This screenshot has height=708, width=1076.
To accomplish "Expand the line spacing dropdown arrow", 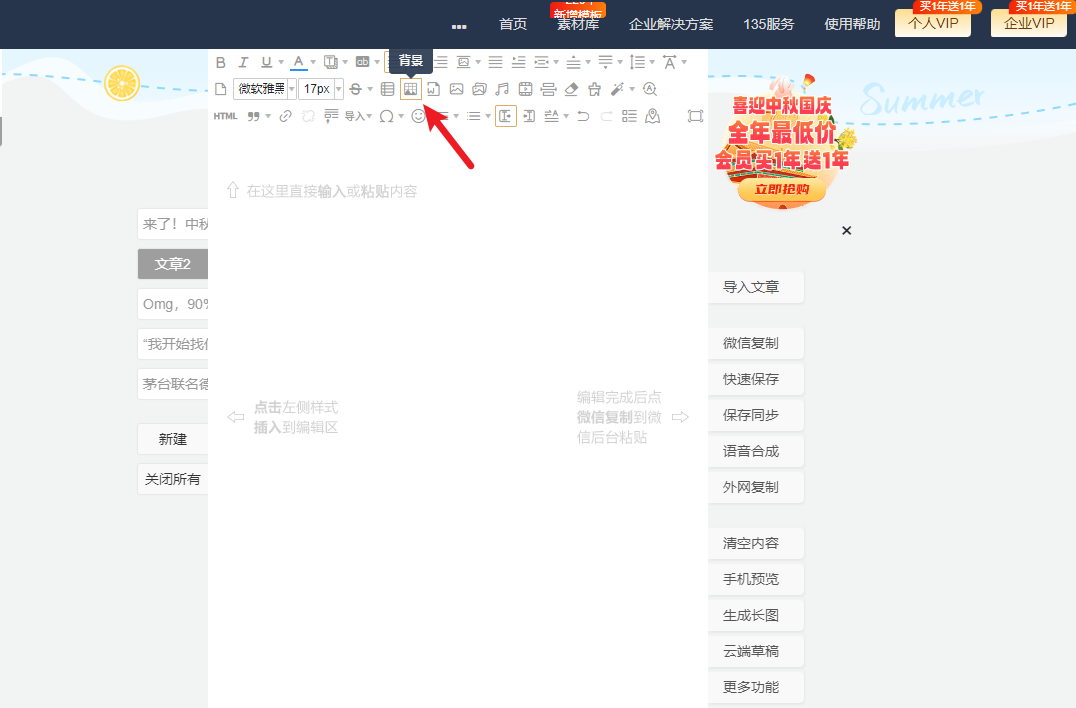I will [652, 62].
